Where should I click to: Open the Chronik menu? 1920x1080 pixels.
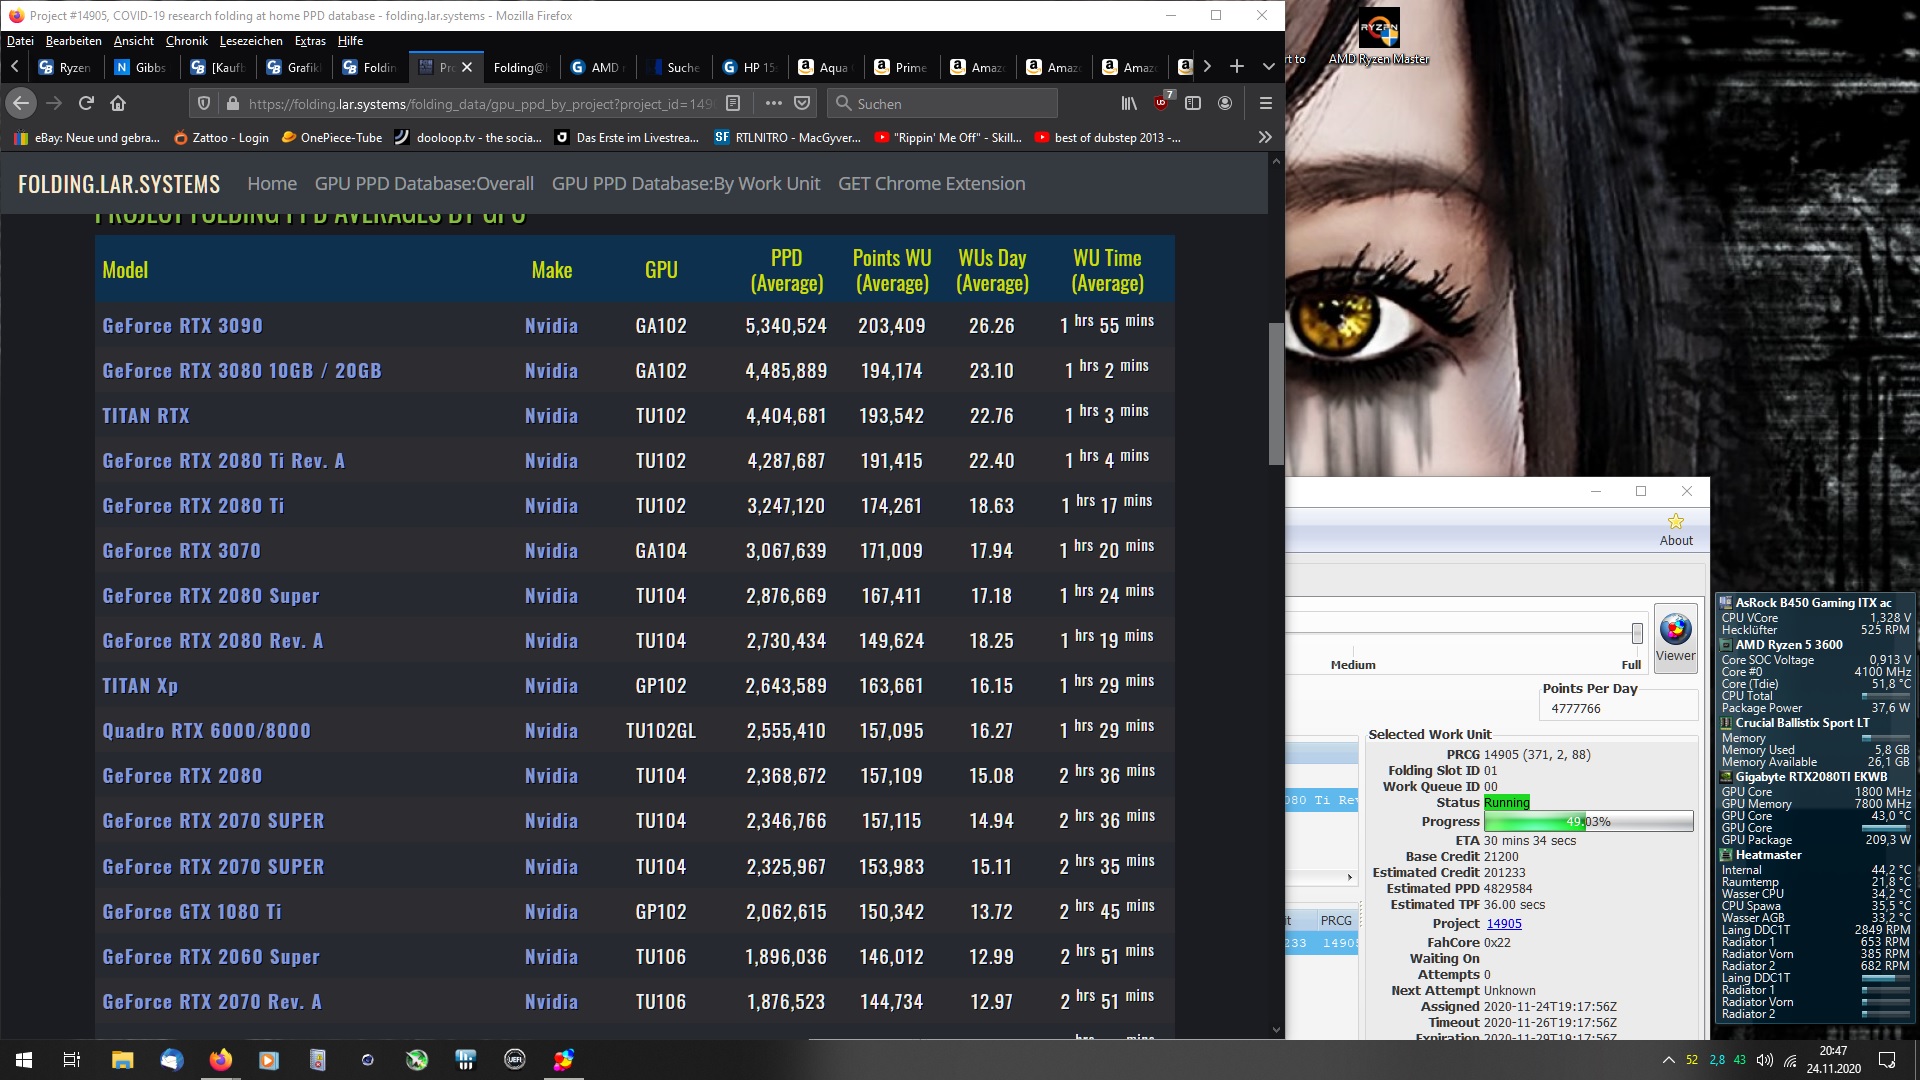(186, 41)
